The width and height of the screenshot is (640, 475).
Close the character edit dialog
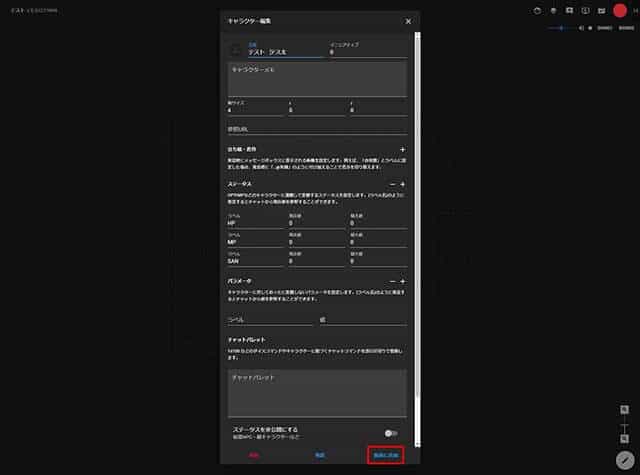tap(408, 21)
